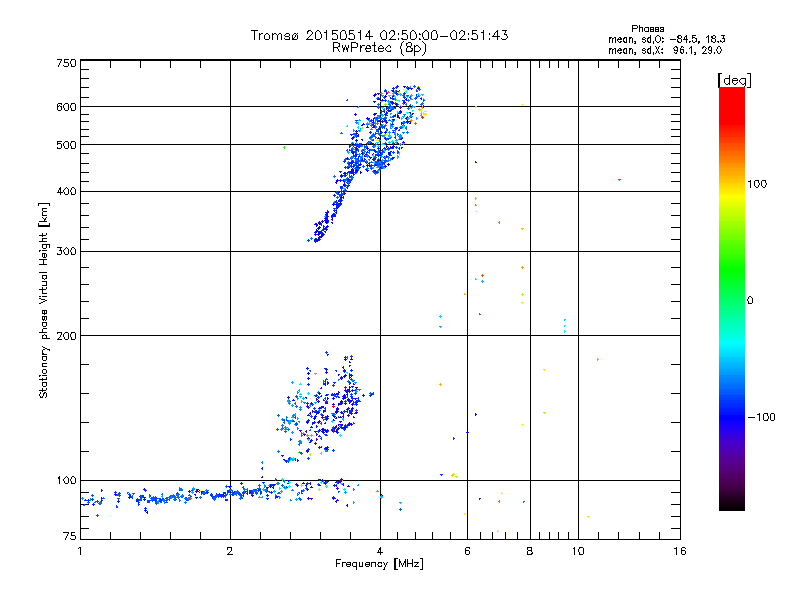Click the isolated red point right of 10 MHz
The image size is (800, 600).
[619, 180]
